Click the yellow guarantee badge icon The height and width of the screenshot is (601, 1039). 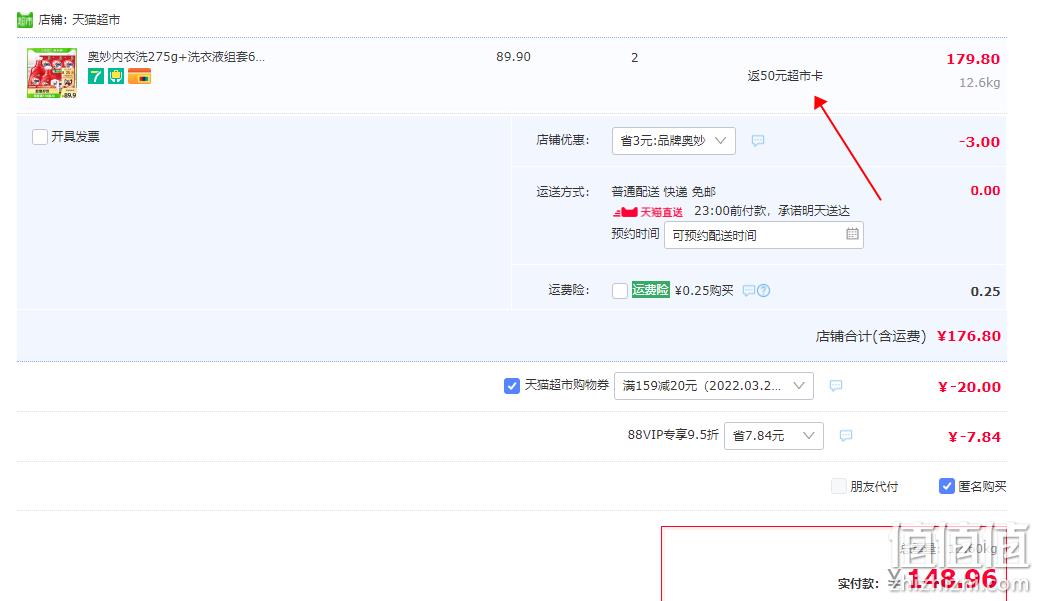point(116,76)
